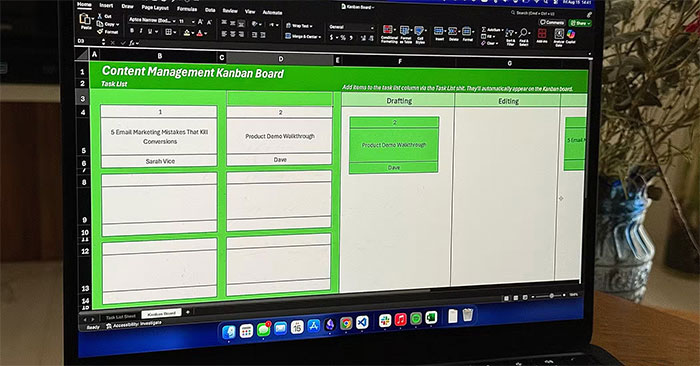Increase font size with the larger A icon
This screenshot has width=700, height=366.
200,21
